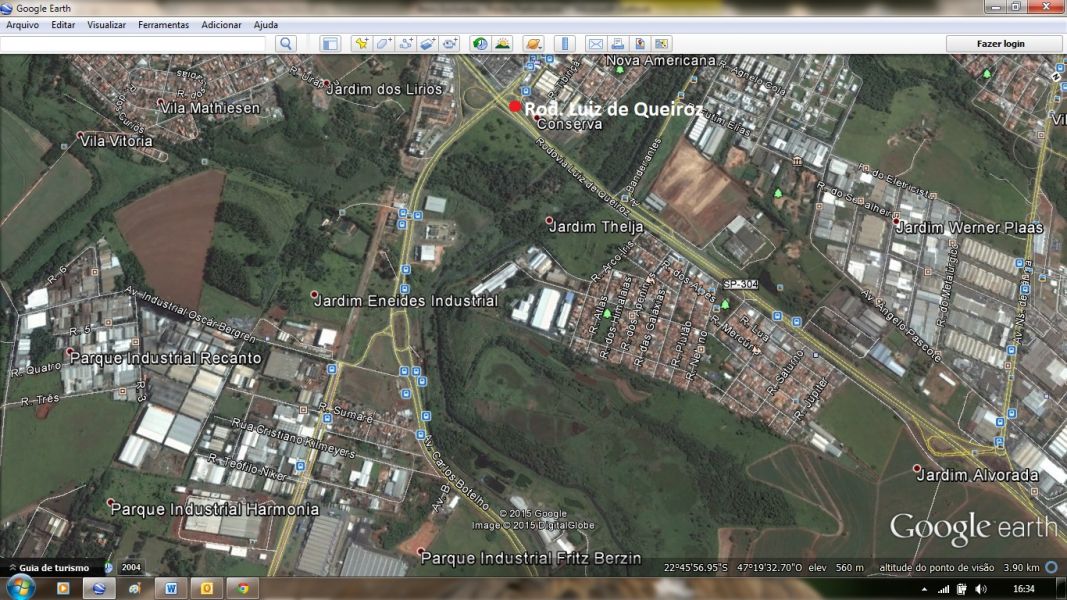This screenshot has width=1067, height=600.
Task: Click the search magnifier button
Action: (x=286, y=44)
